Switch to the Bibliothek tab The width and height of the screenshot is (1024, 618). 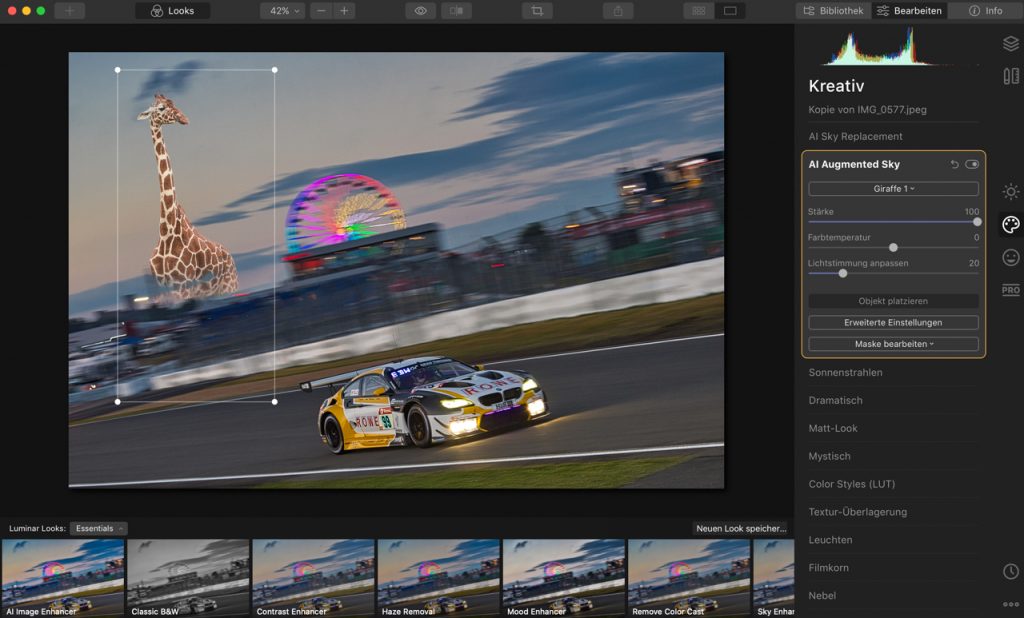point(832,11)
